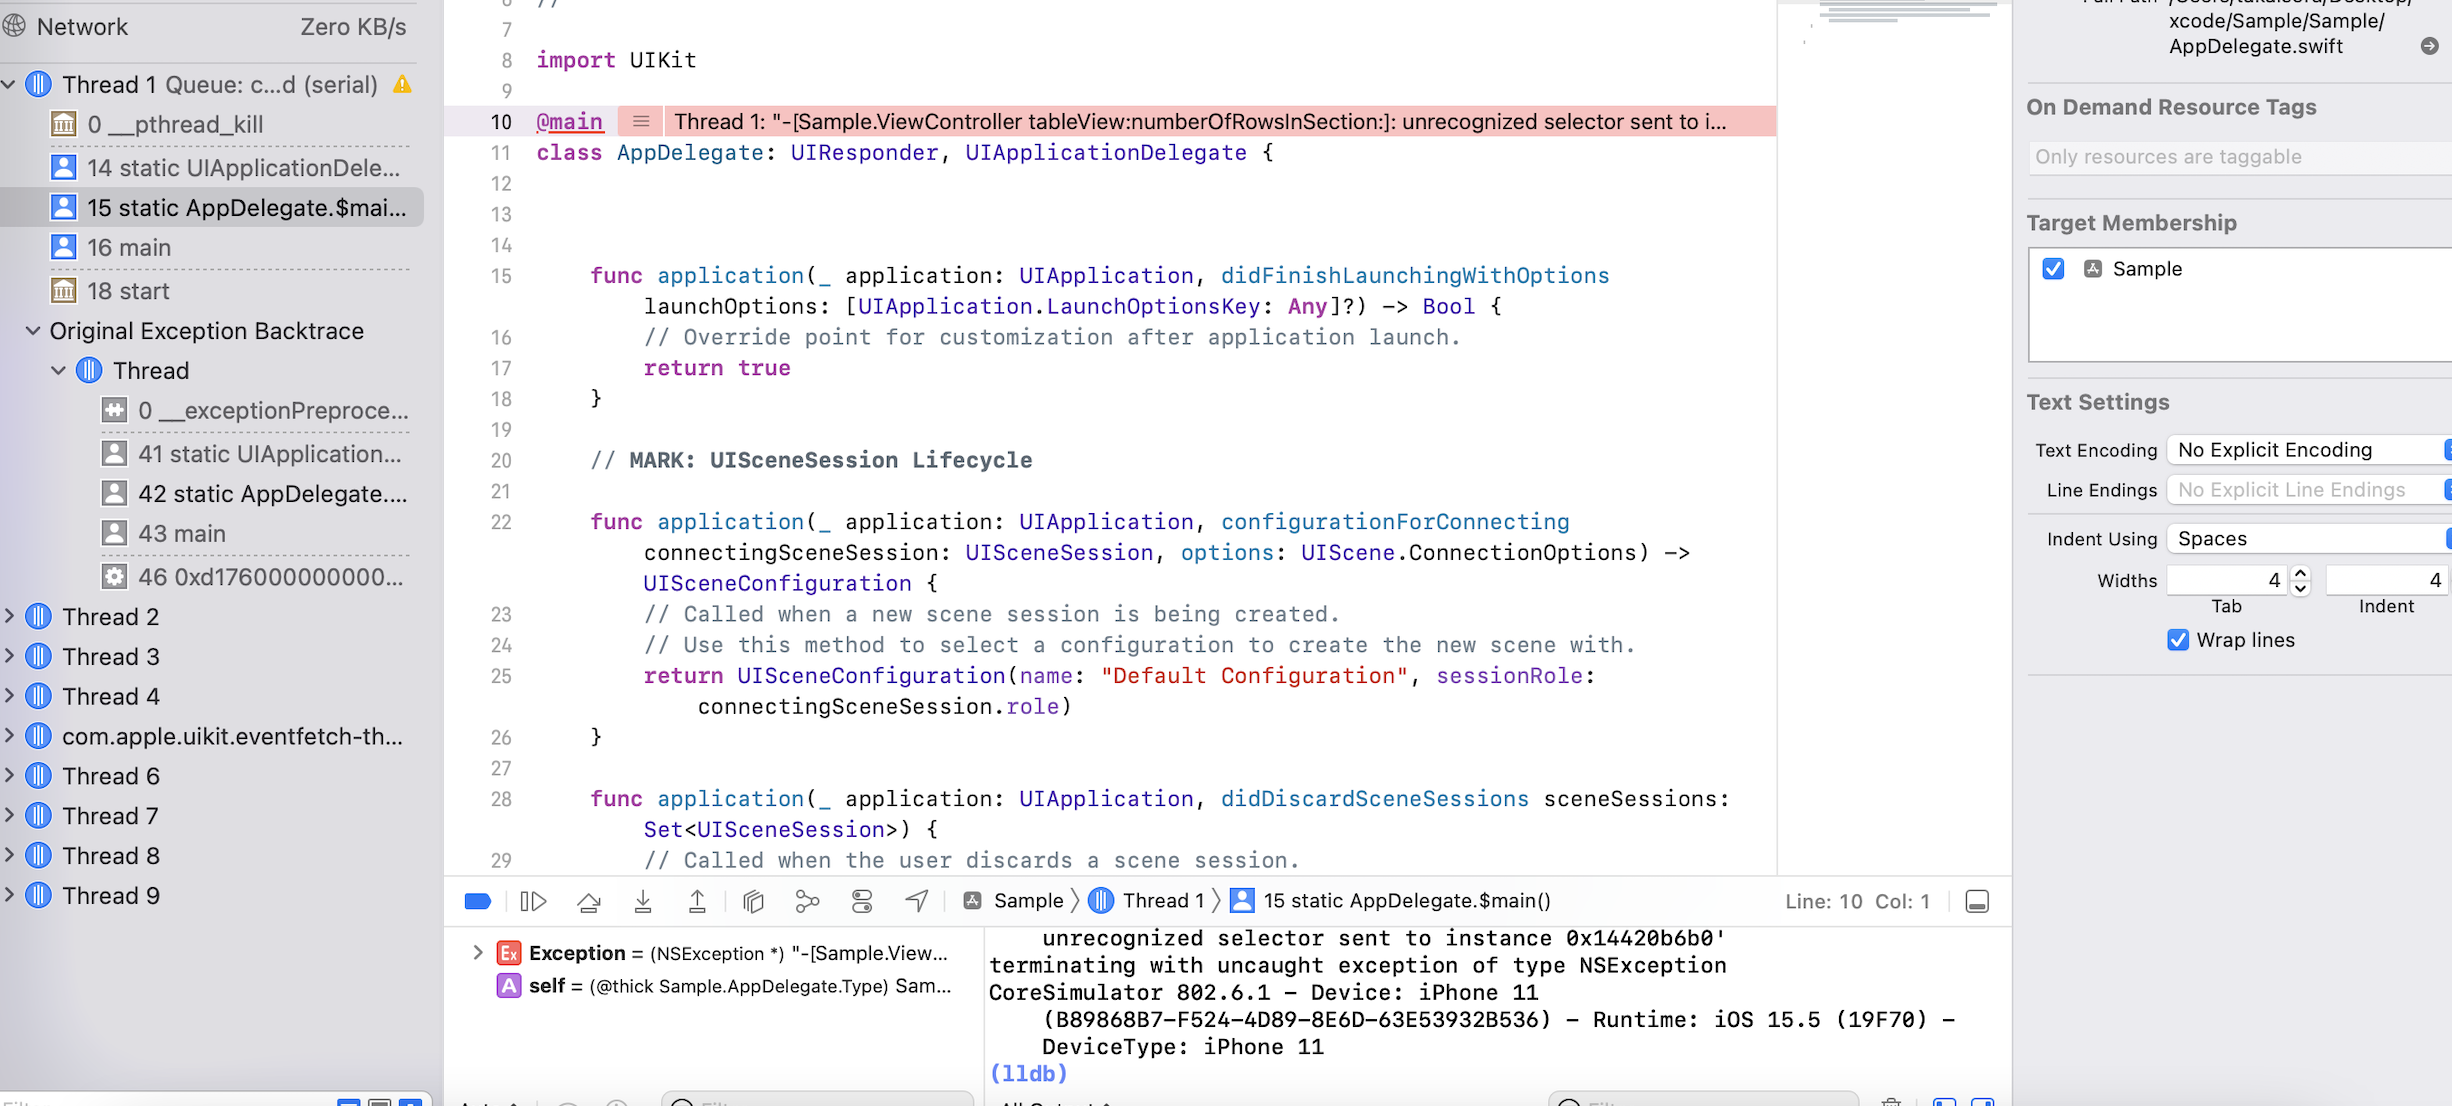Hide the debug area with panel icon

(1977, 901)
